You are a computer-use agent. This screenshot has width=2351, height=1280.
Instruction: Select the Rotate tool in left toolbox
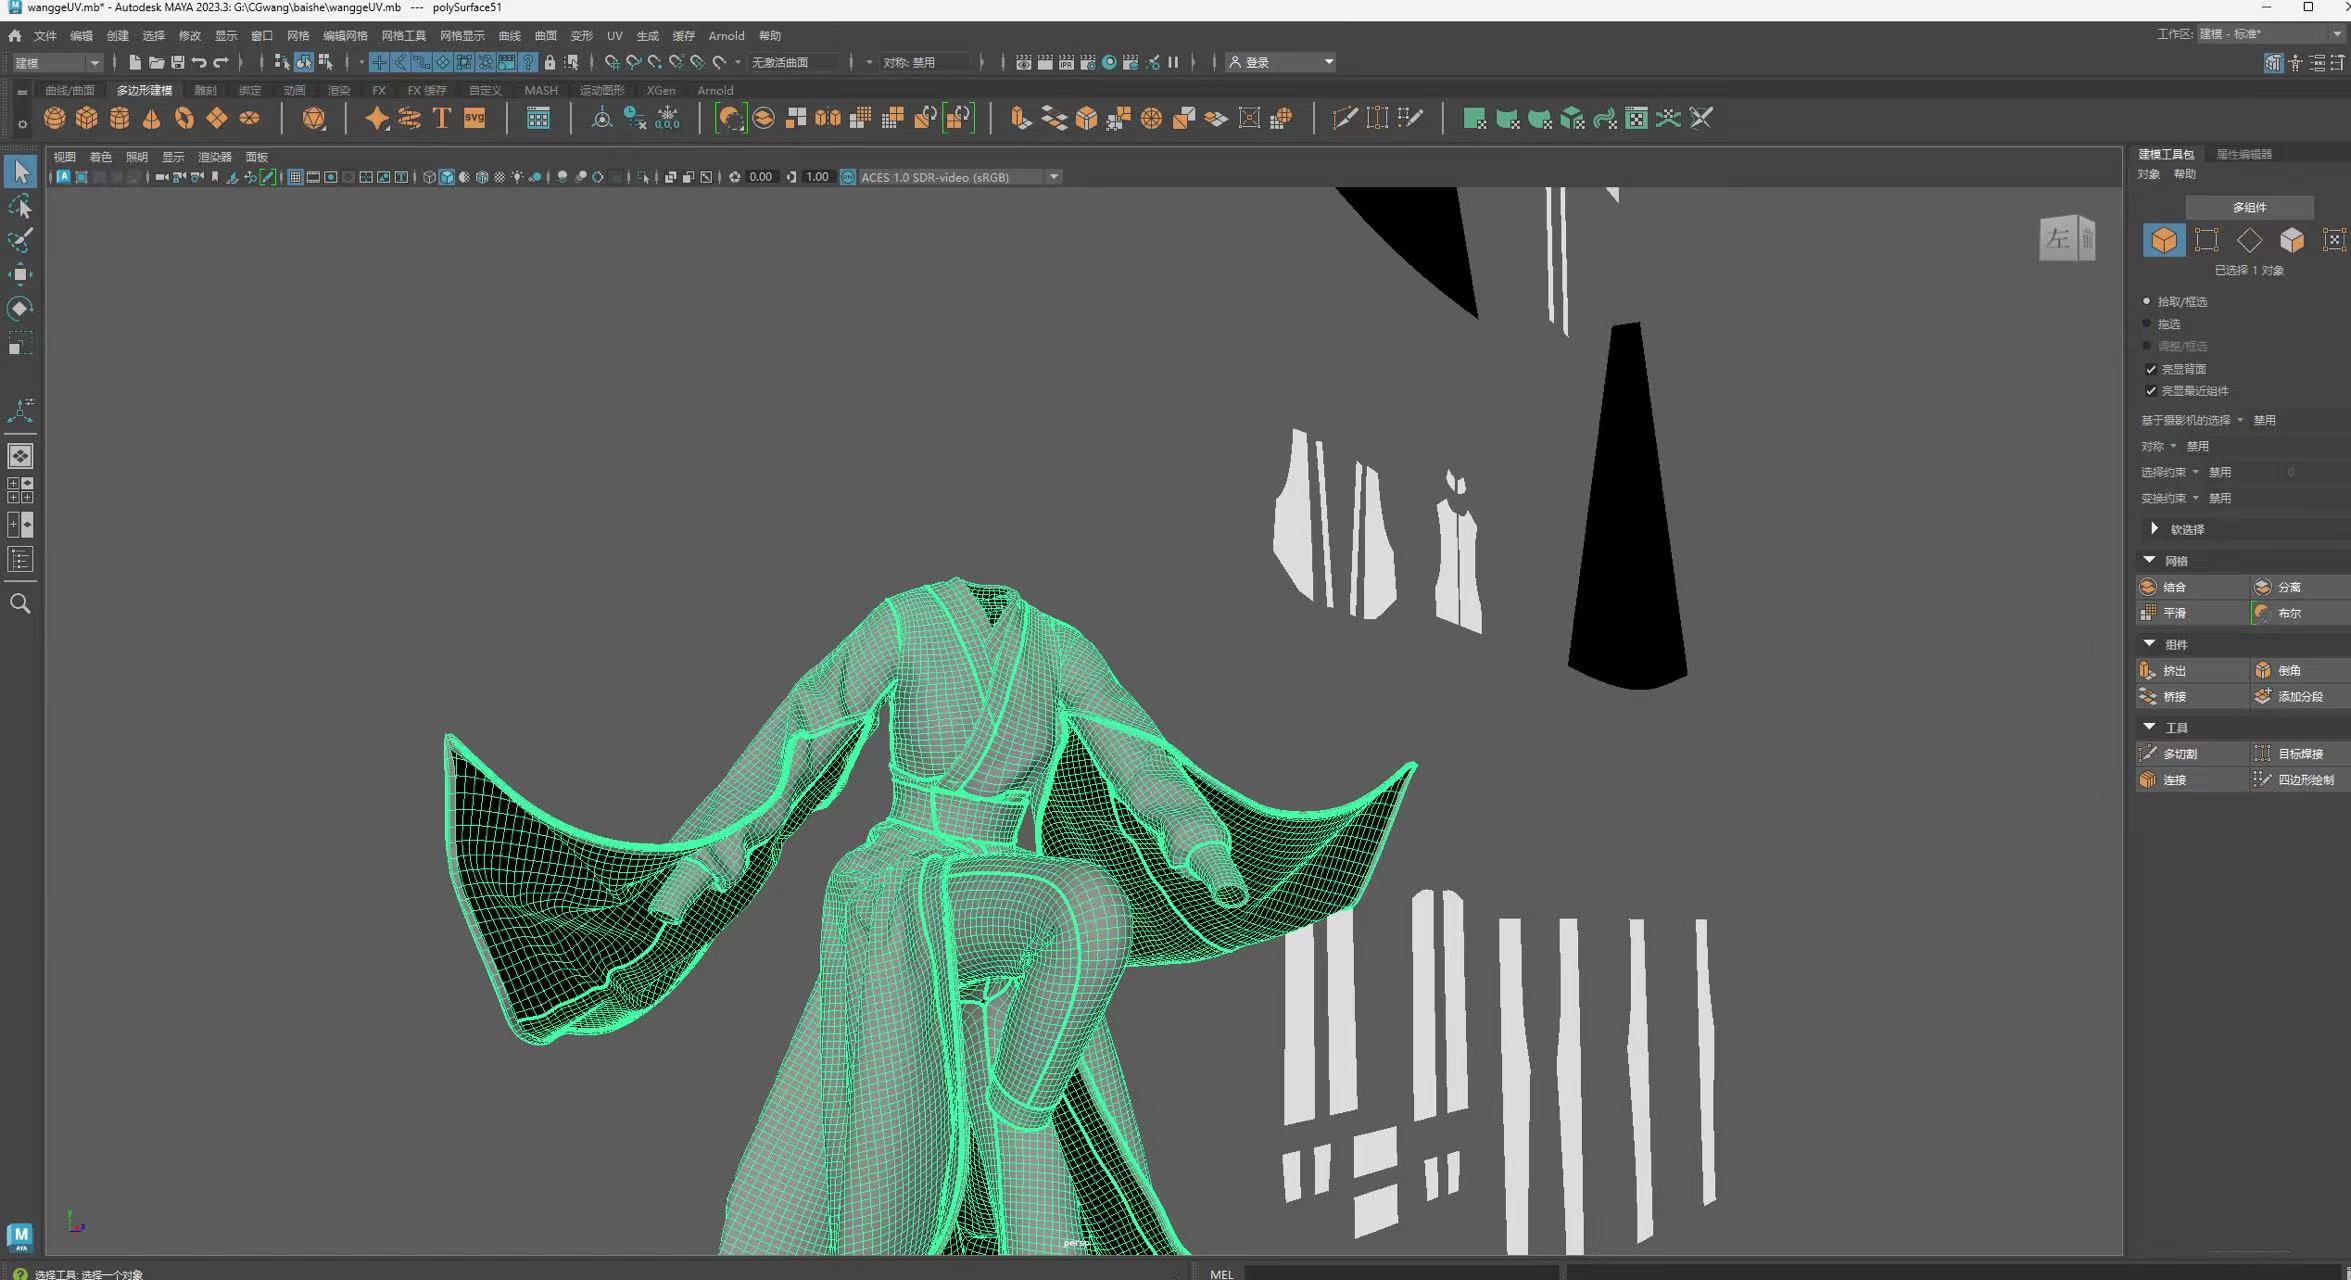pyautogui.click(x=20, y=308)
